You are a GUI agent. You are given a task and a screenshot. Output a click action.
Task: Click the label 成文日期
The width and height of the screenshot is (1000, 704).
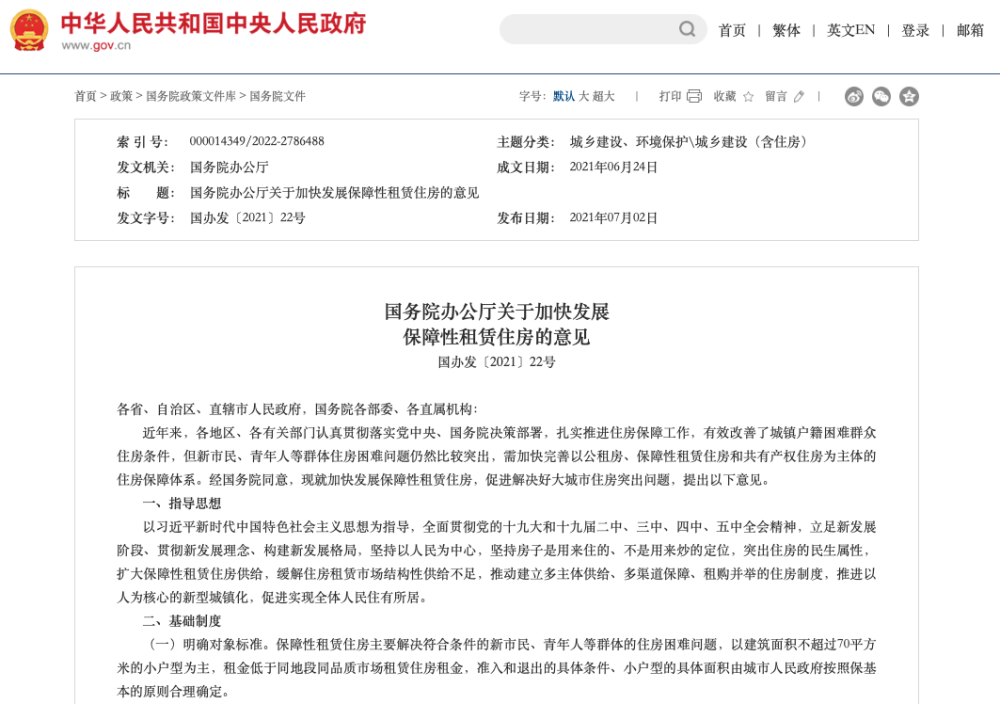click(526, 168)
